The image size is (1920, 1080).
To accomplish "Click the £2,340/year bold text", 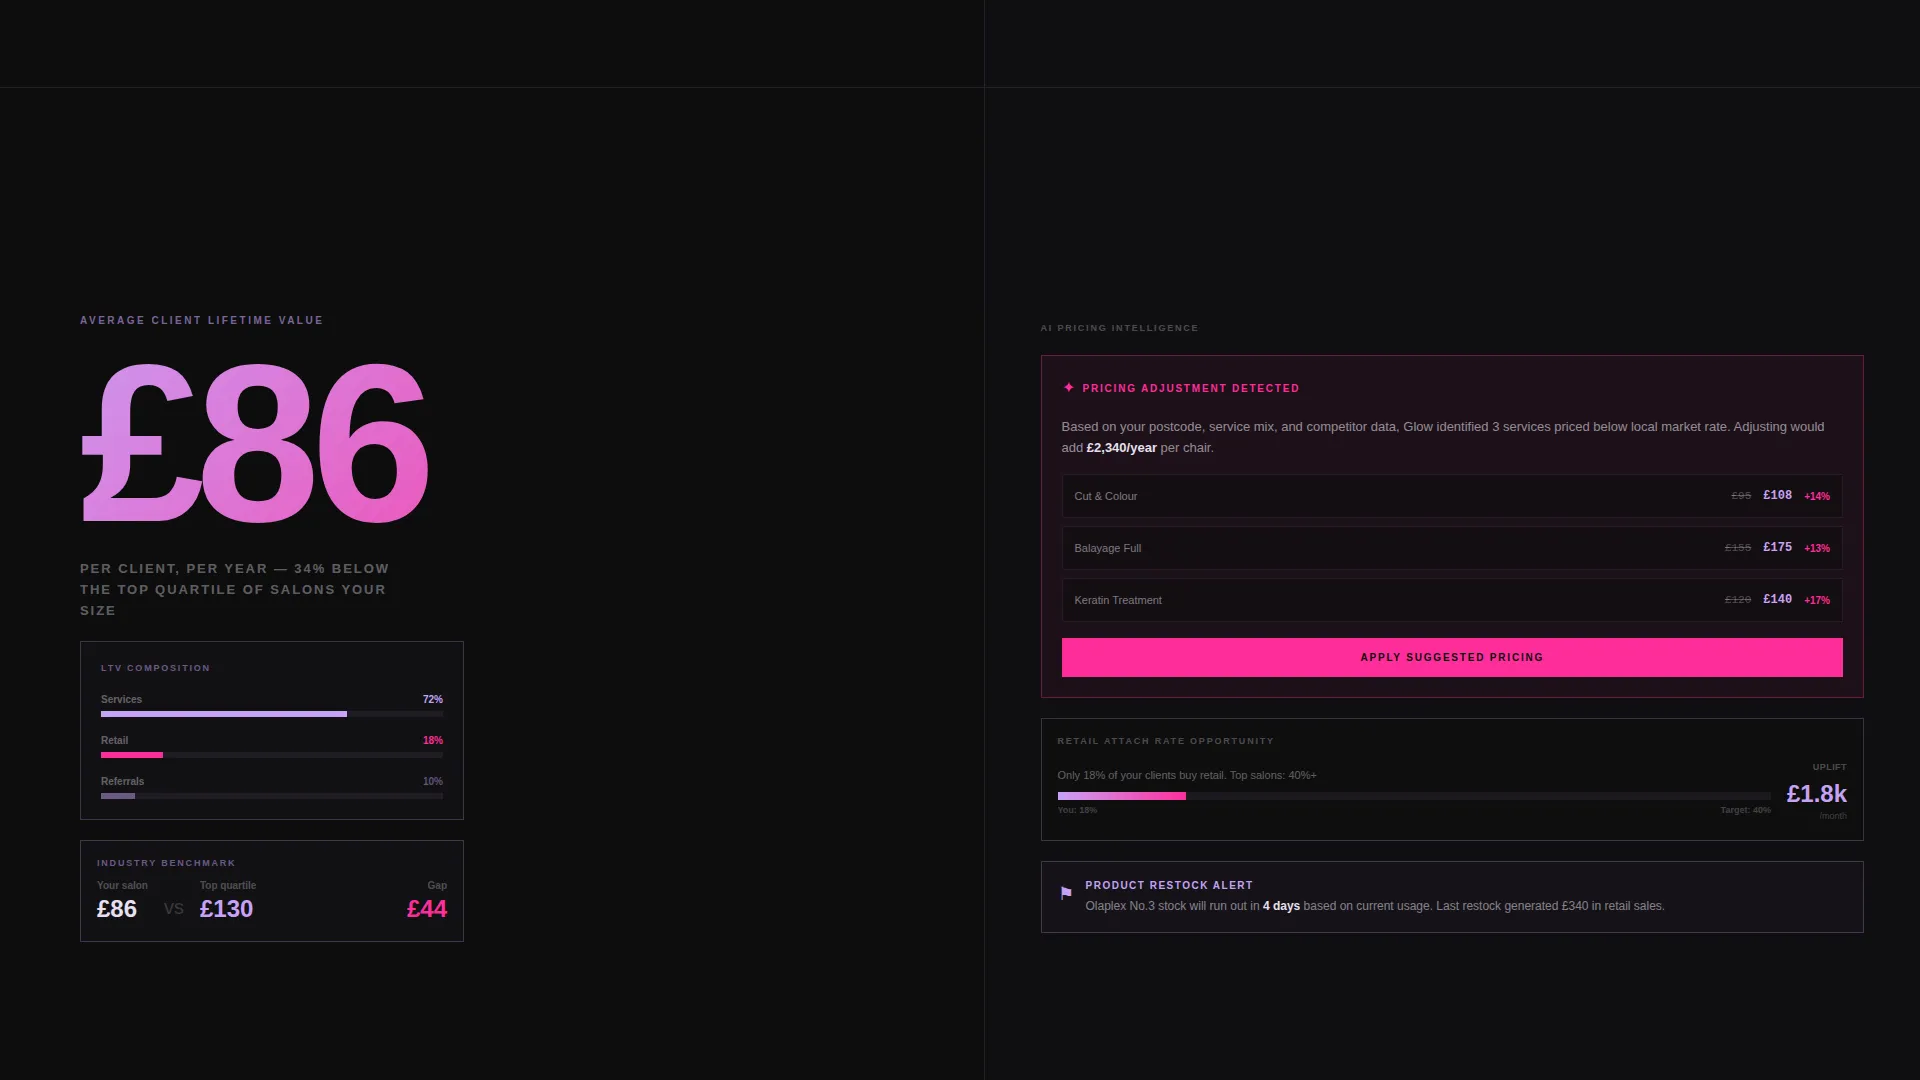I will coord(1121,448).
